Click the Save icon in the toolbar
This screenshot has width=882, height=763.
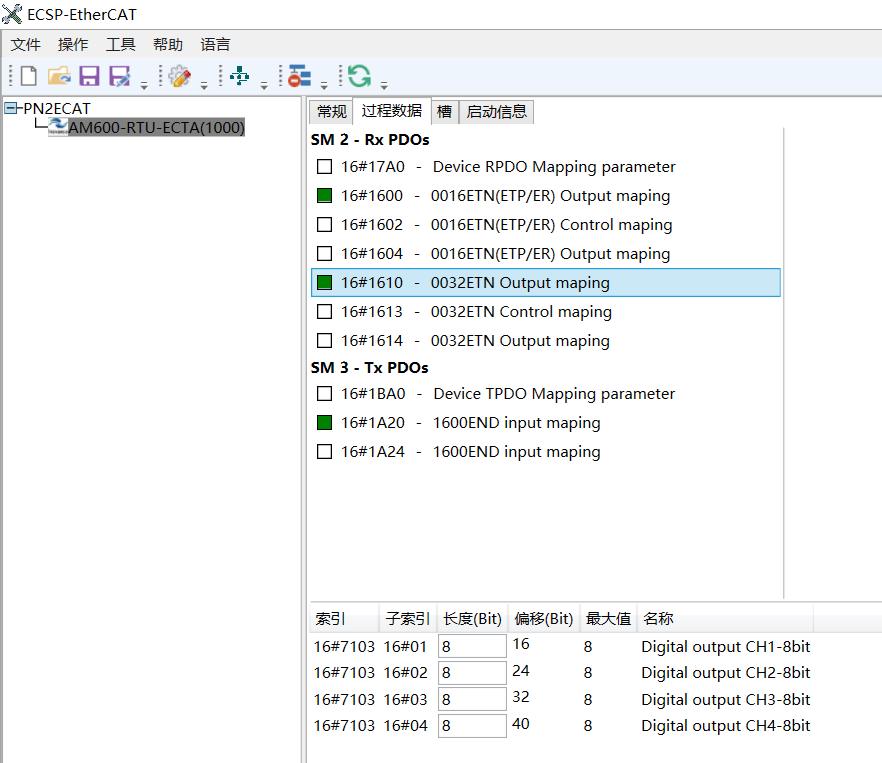click(90, 75)
